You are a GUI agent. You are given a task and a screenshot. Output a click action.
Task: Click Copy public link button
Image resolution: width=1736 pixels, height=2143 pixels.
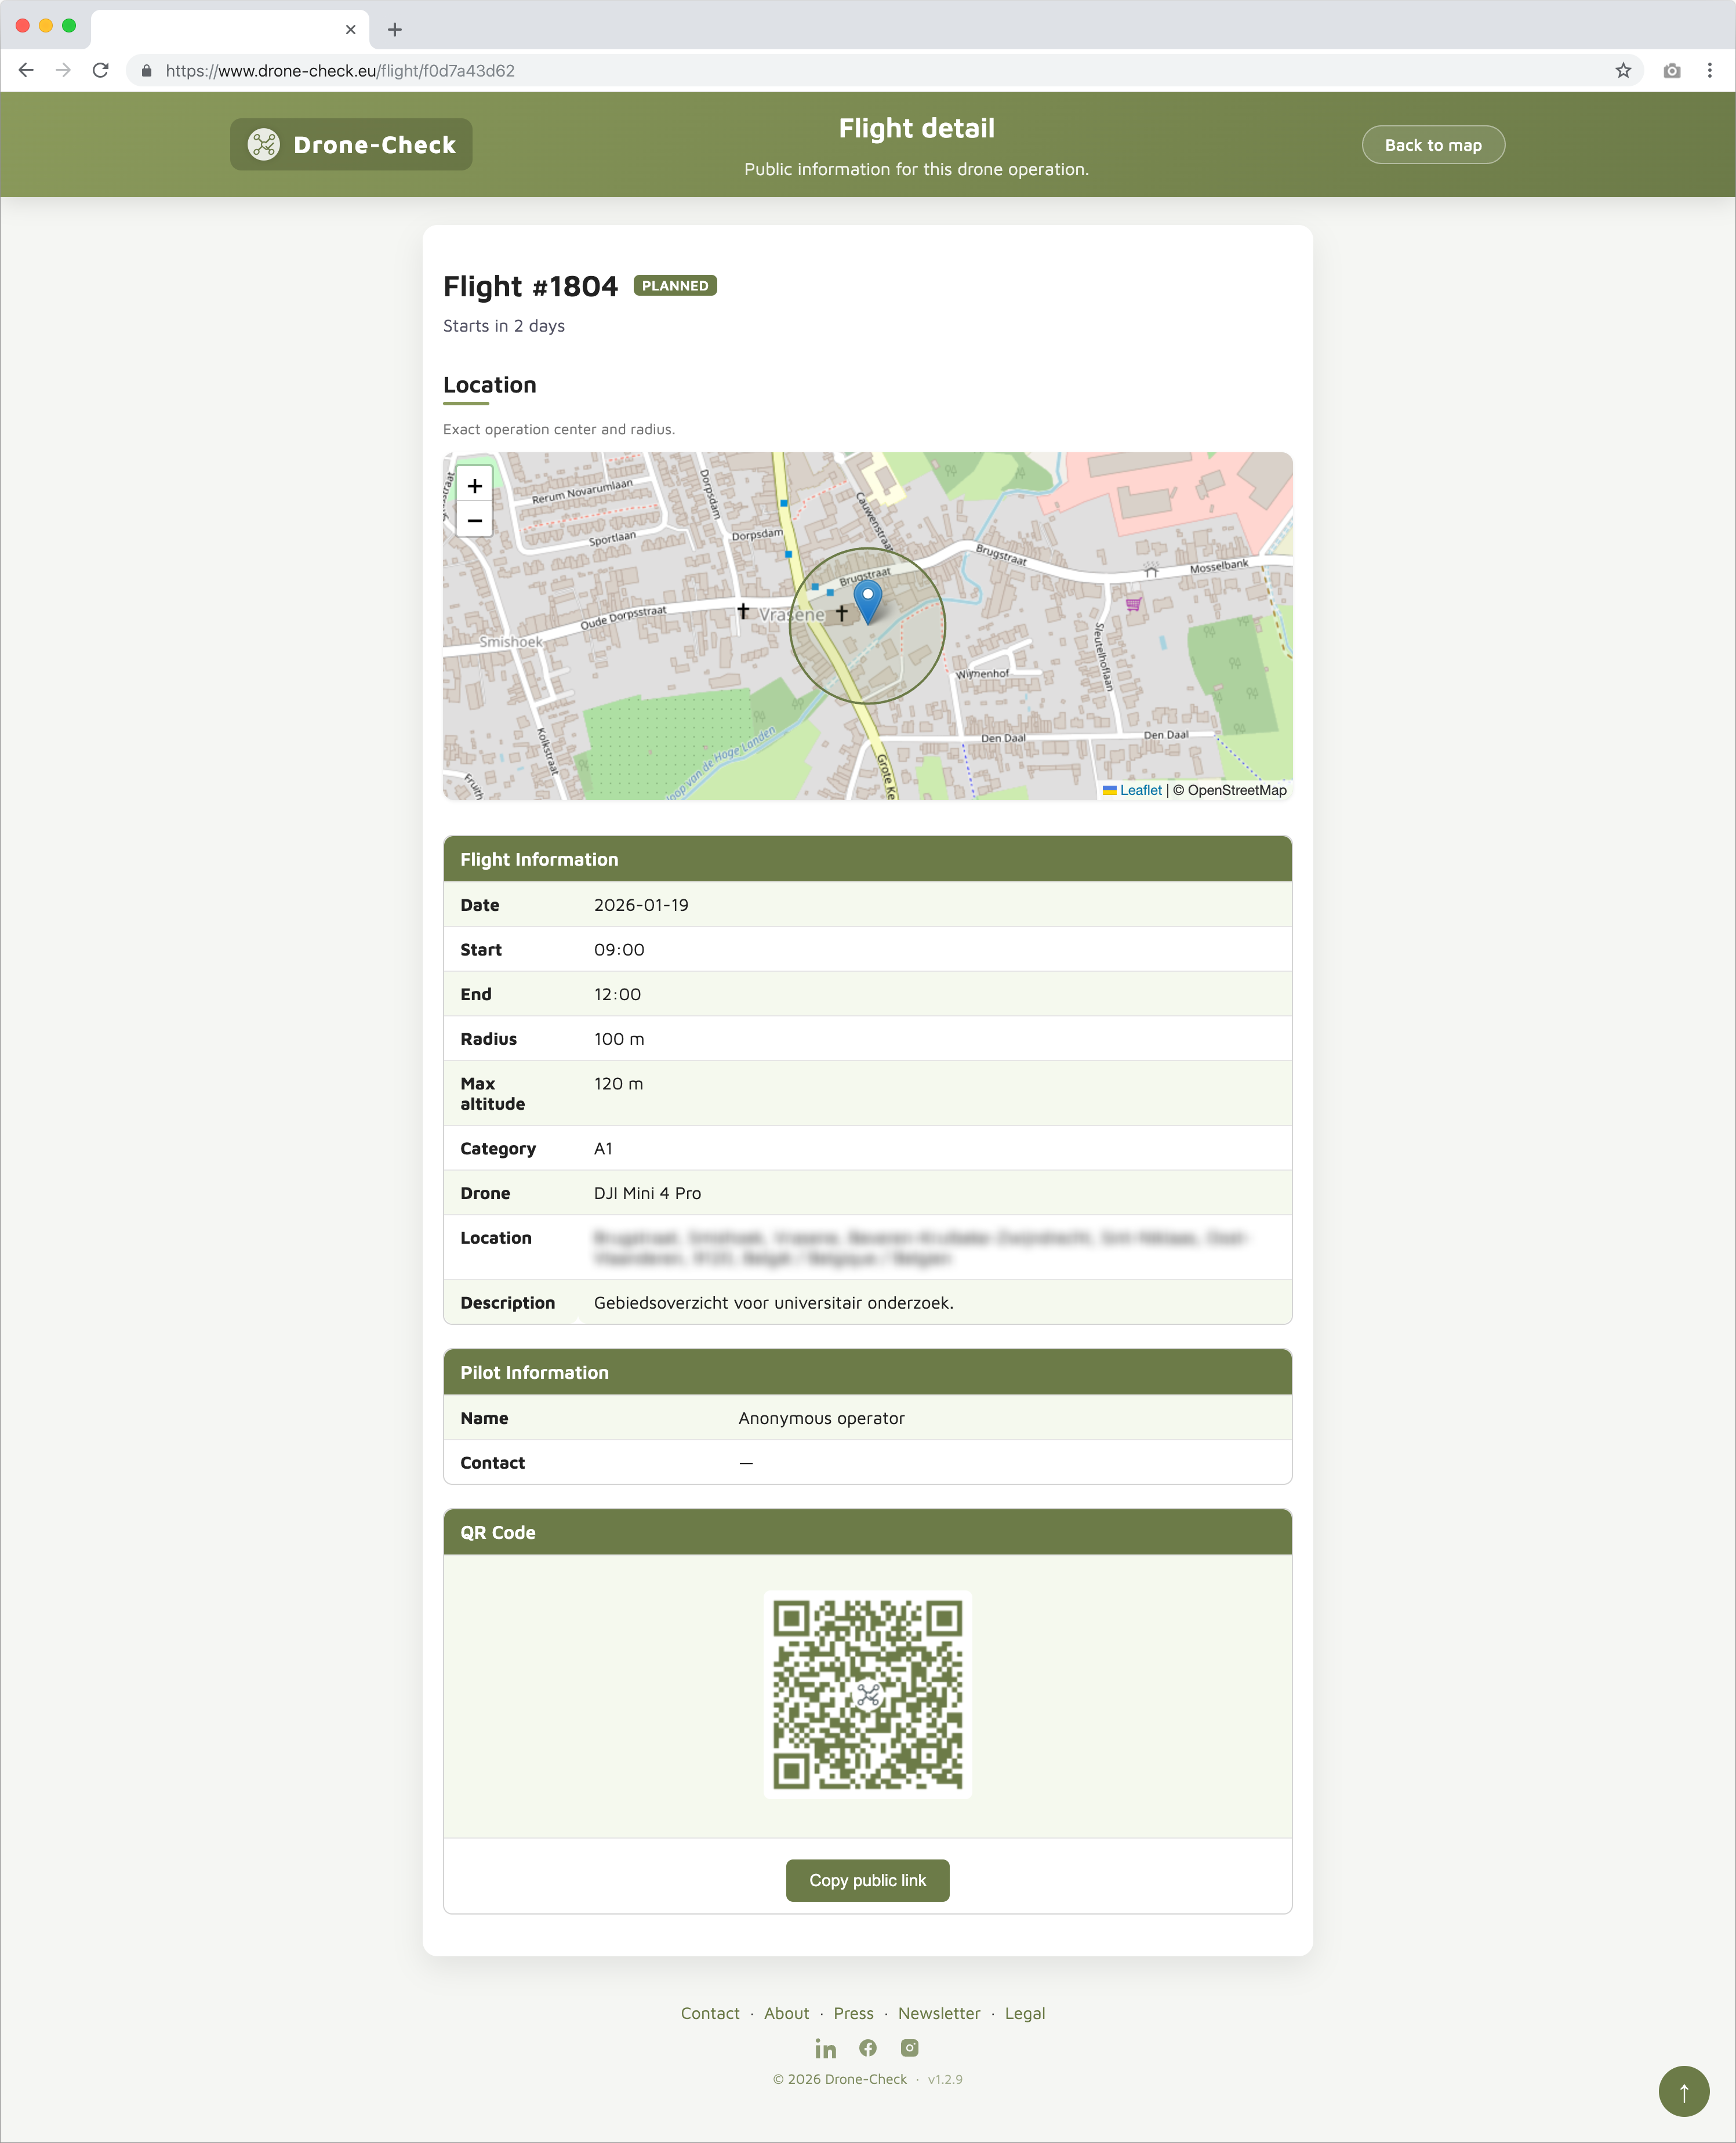click(x=867, y=1880)
